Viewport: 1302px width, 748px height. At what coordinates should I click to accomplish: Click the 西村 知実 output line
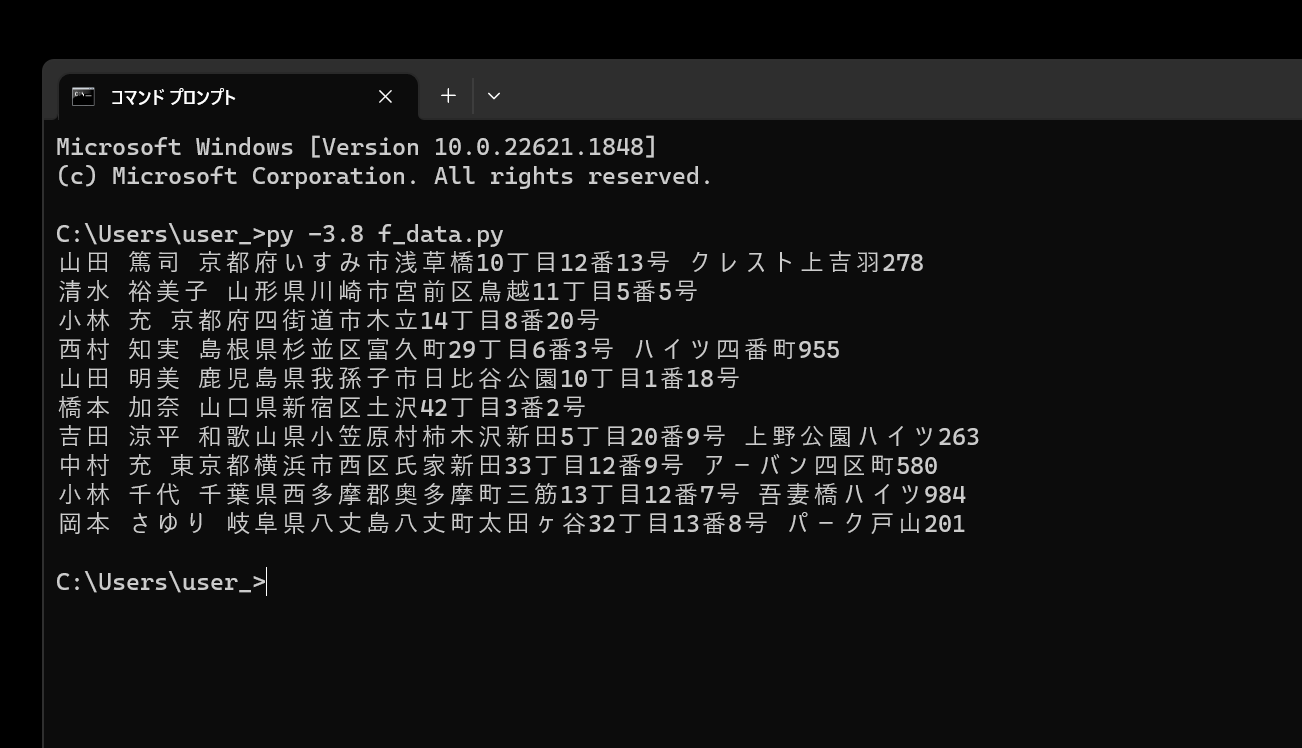click(x=448, y=350)
